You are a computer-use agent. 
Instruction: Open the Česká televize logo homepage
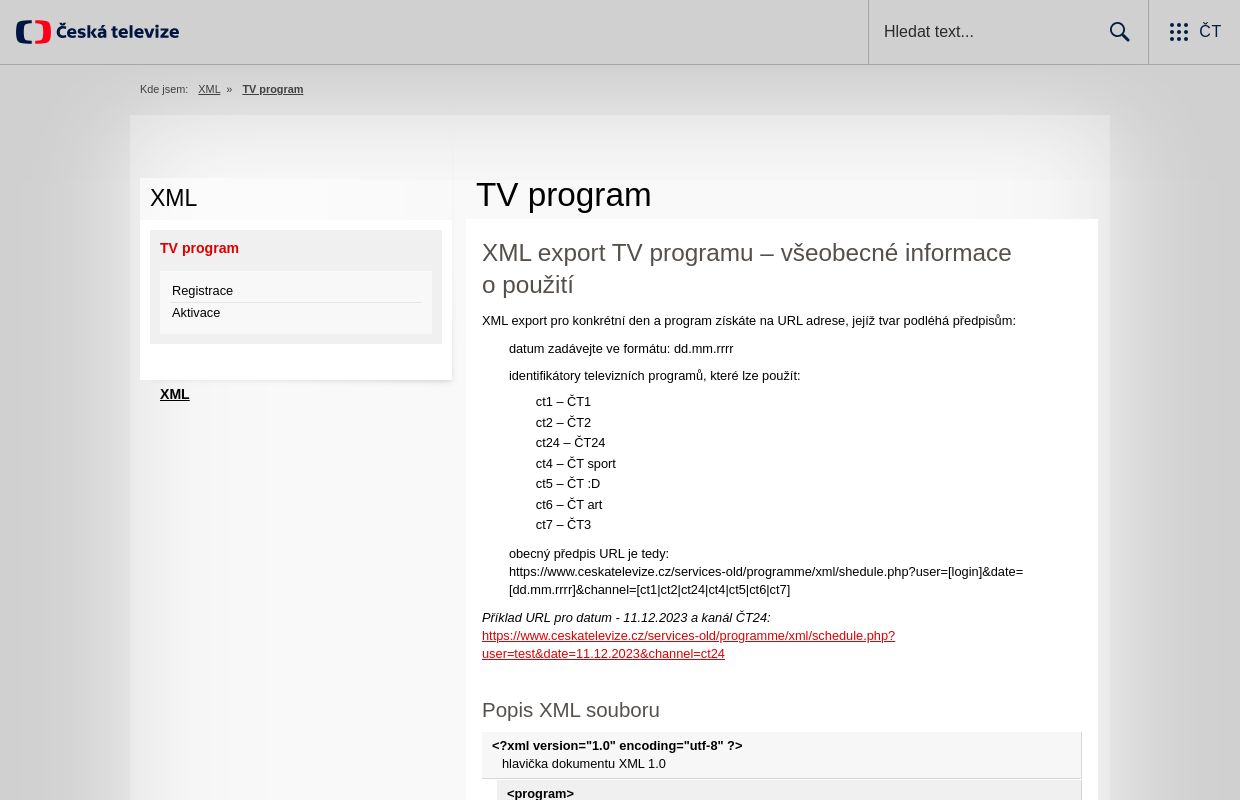pos(97,32)
